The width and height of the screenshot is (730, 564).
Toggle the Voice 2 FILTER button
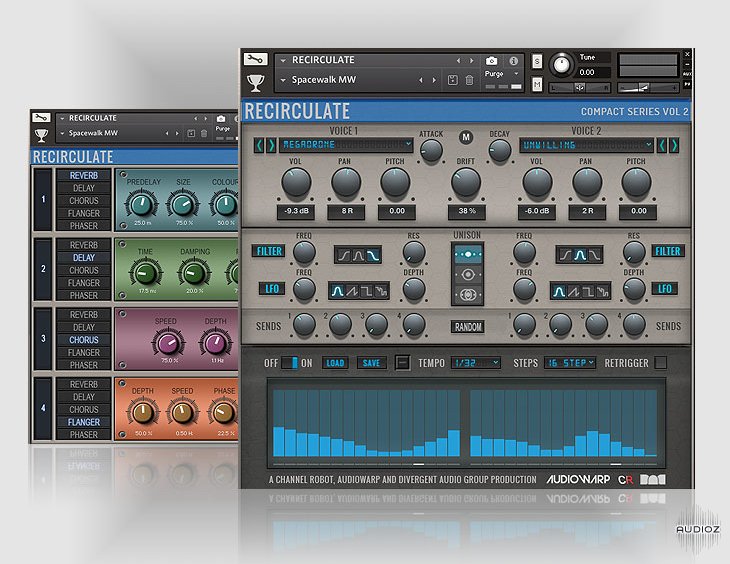click(668, 251)
